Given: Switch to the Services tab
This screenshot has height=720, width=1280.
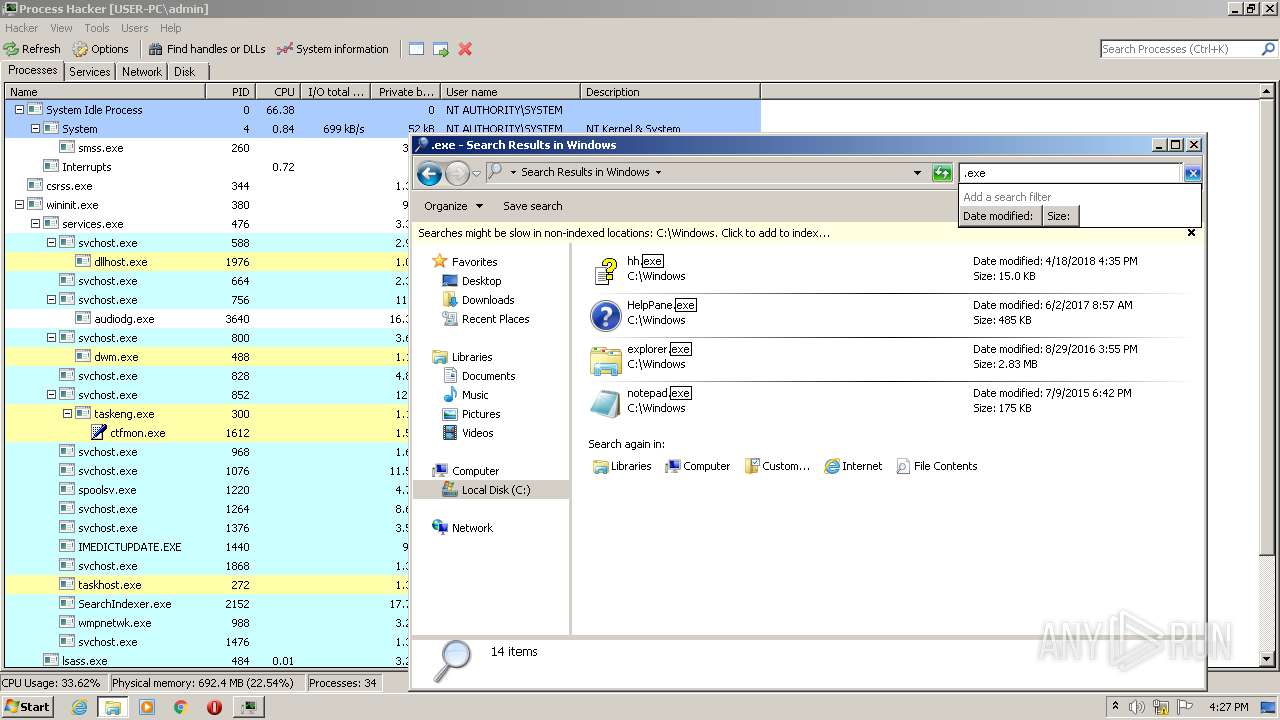Looking at the screenshot, I should point(90,72).
